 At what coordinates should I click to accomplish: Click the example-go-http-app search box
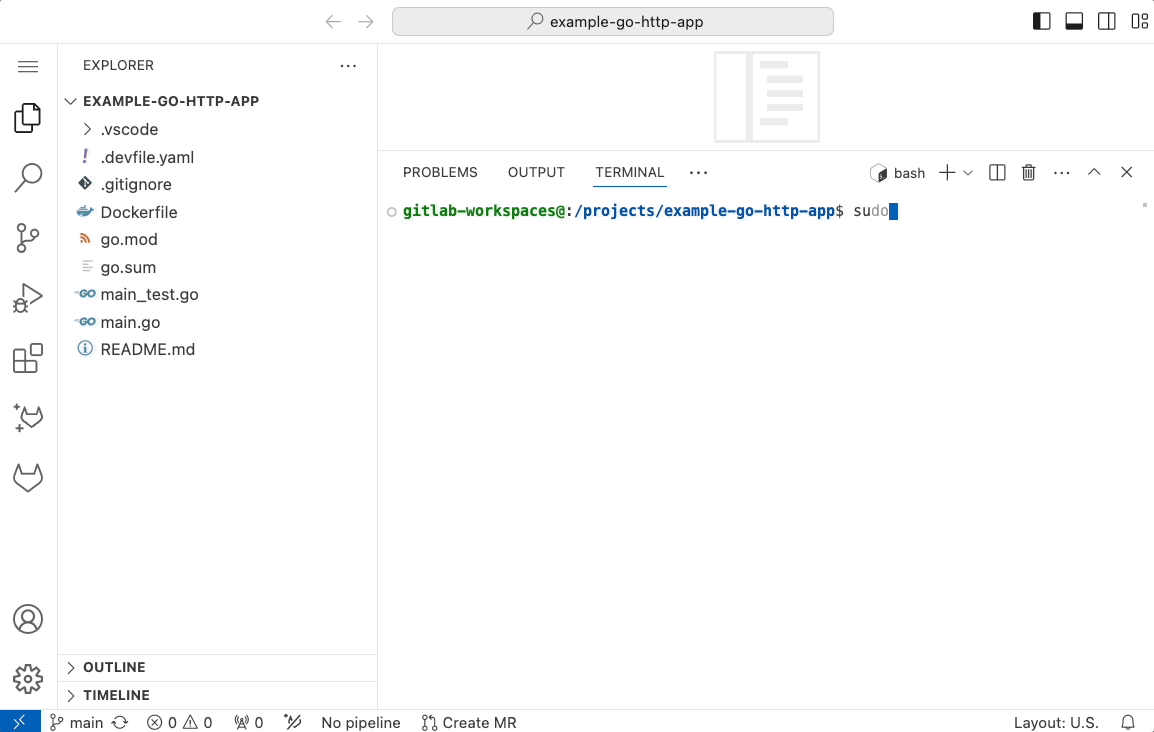(612, 21)
